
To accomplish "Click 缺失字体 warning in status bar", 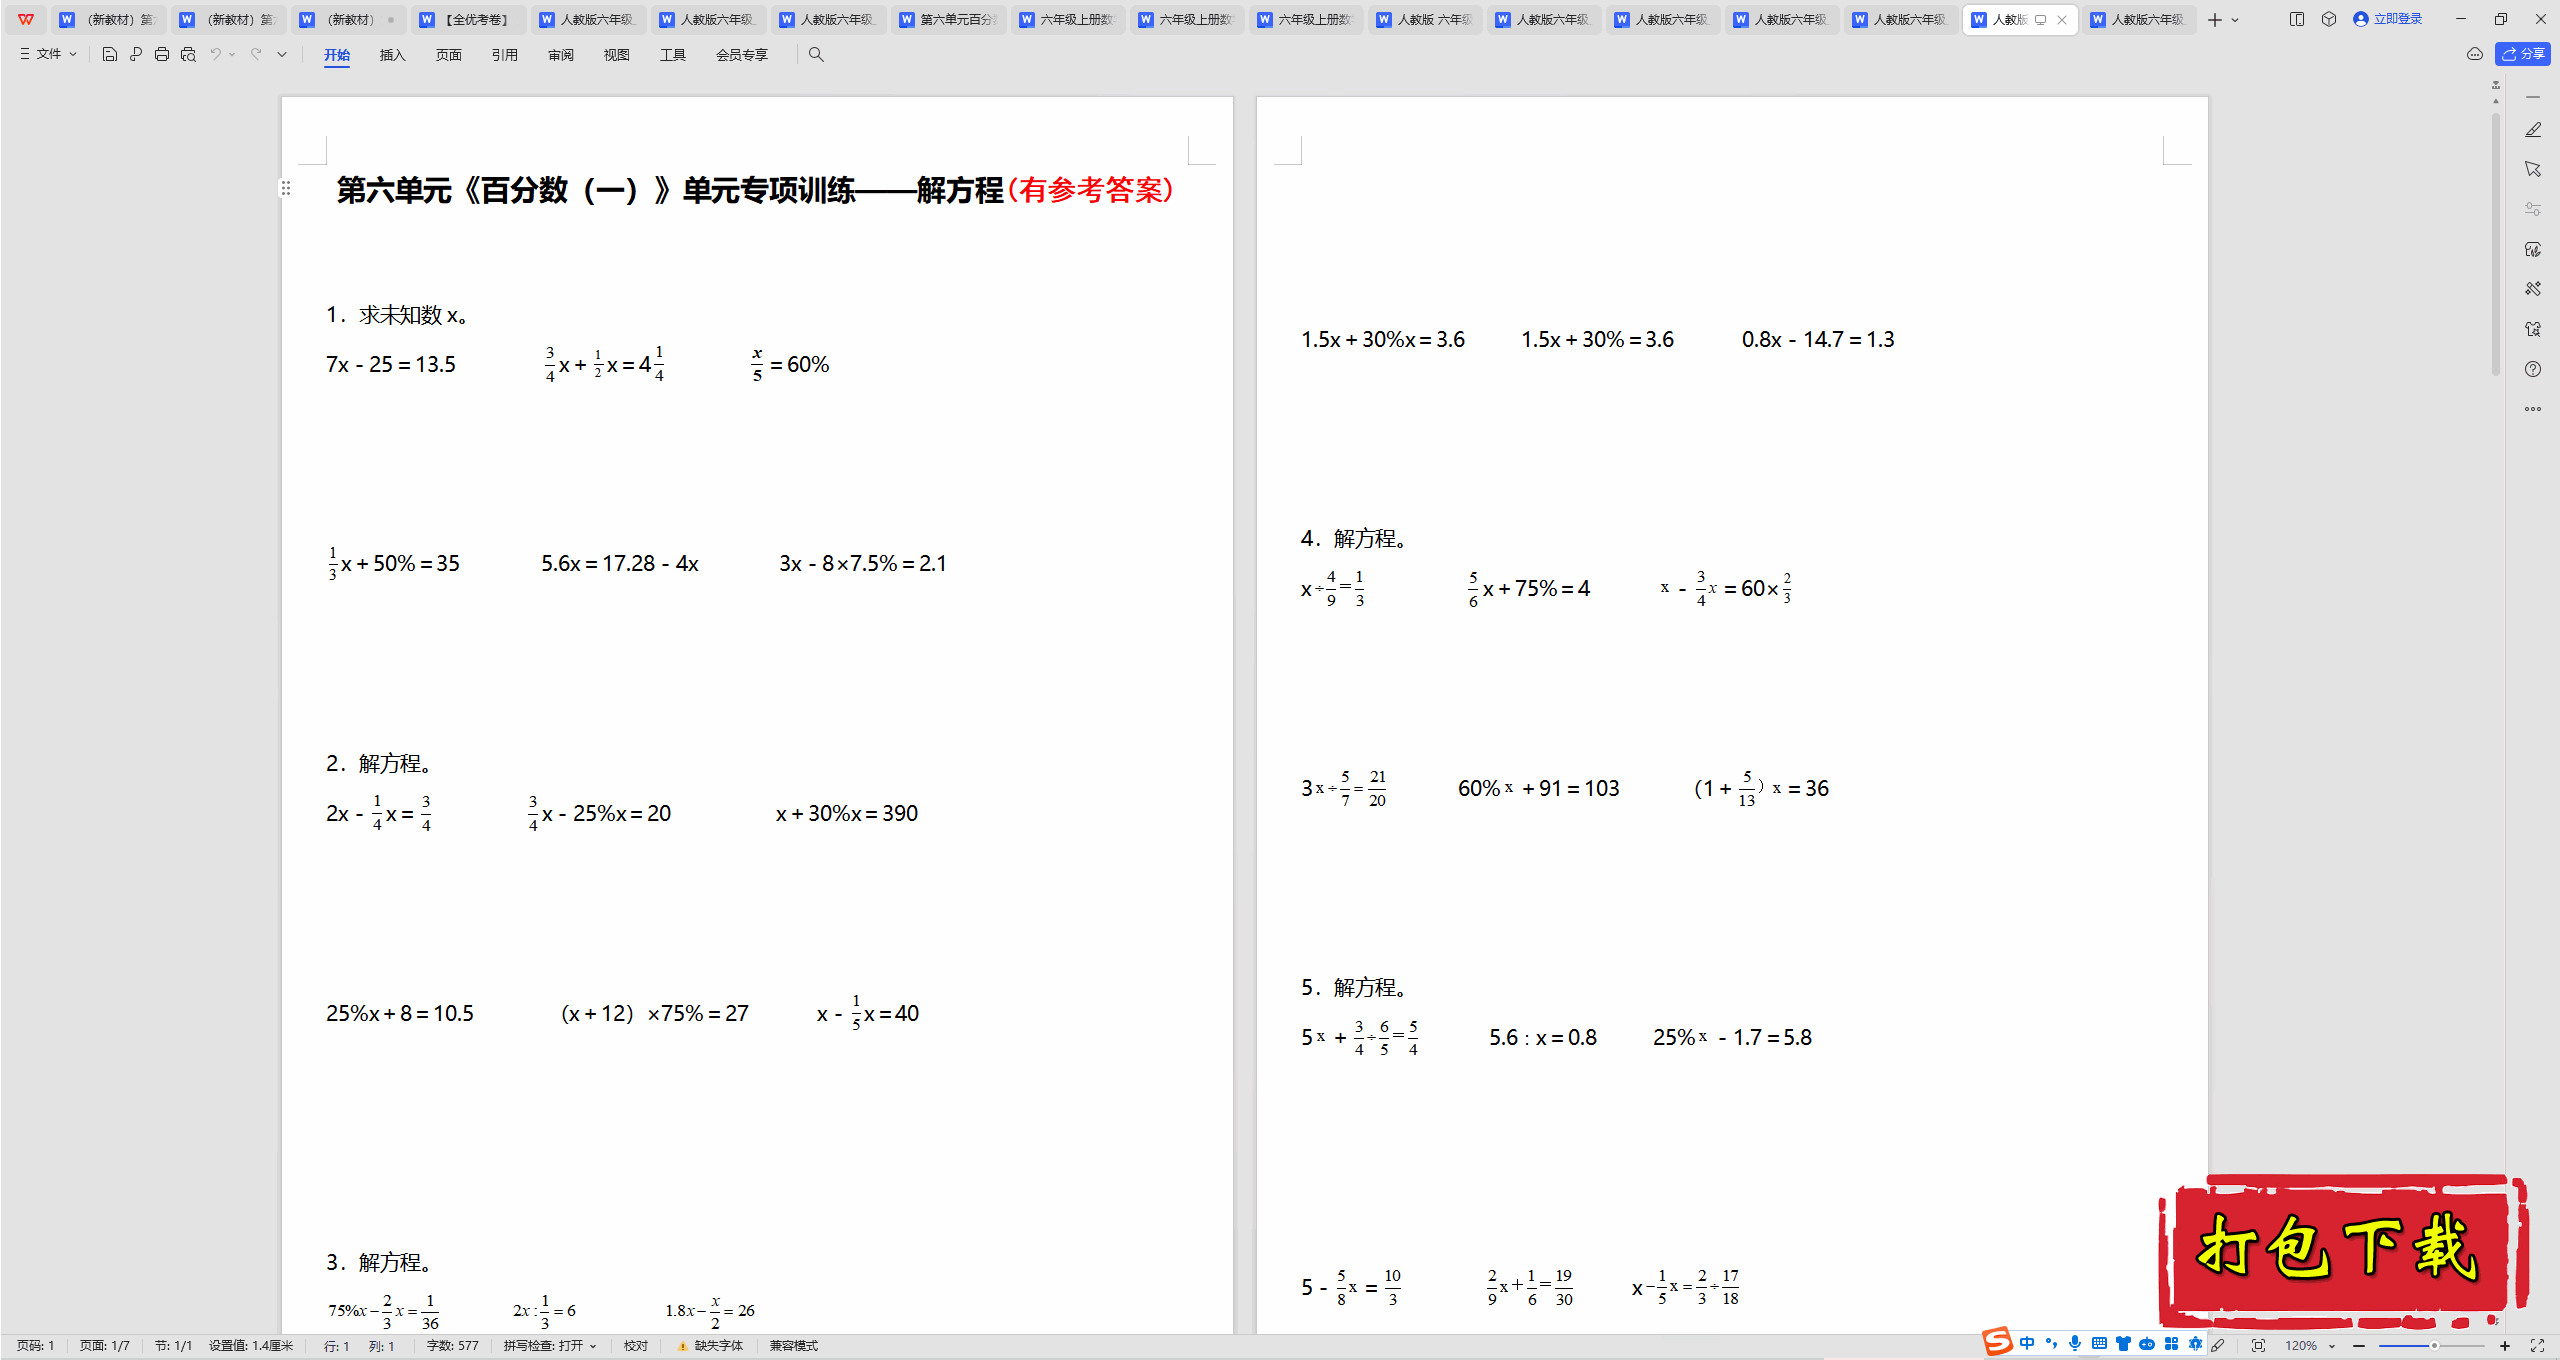I will click(x=710, y=1346).
